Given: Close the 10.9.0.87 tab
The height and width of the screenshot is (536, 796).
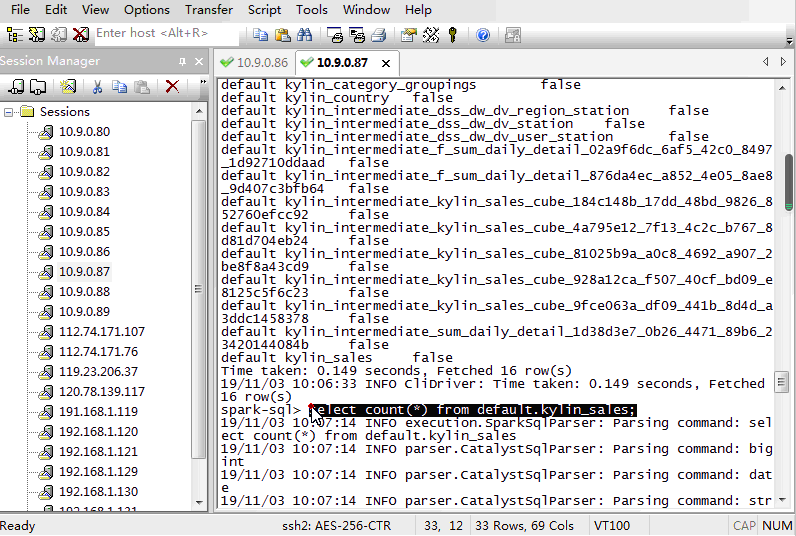Looking at the screenshot, I should (x=386, y=63).
